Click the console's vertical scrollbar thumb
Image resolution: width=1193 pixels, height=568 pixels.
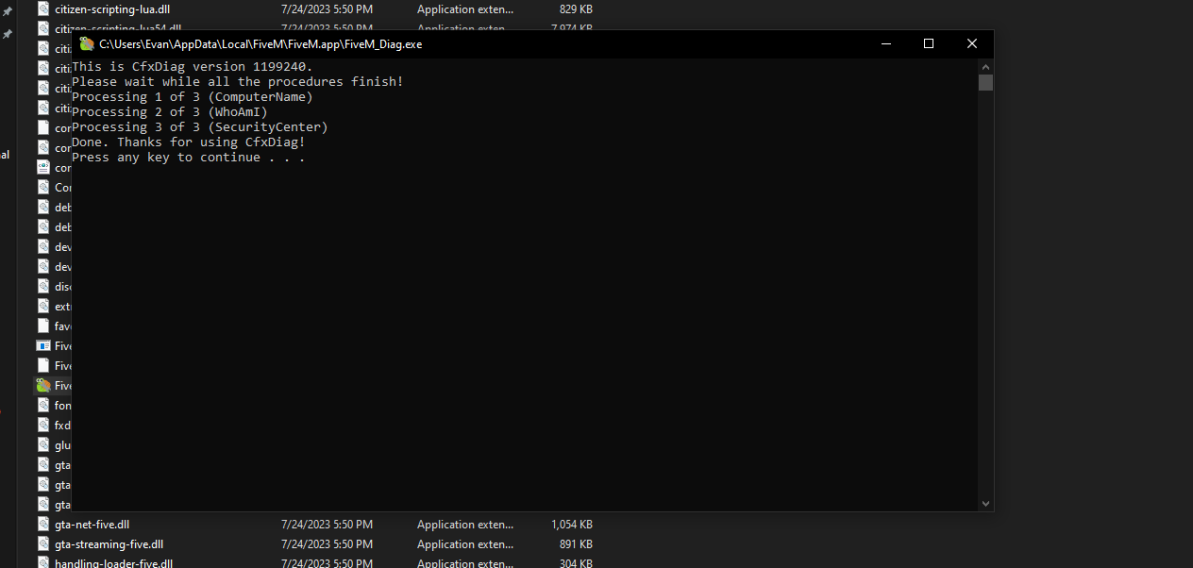986,82
